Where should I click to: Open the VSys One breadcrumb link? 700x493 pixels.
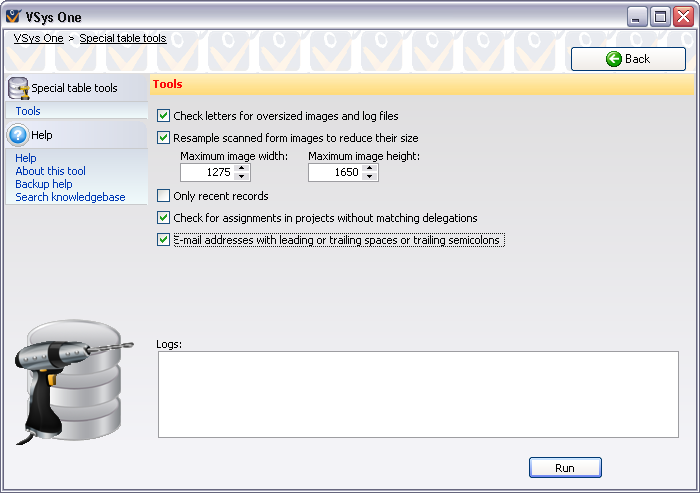(38, 38)
